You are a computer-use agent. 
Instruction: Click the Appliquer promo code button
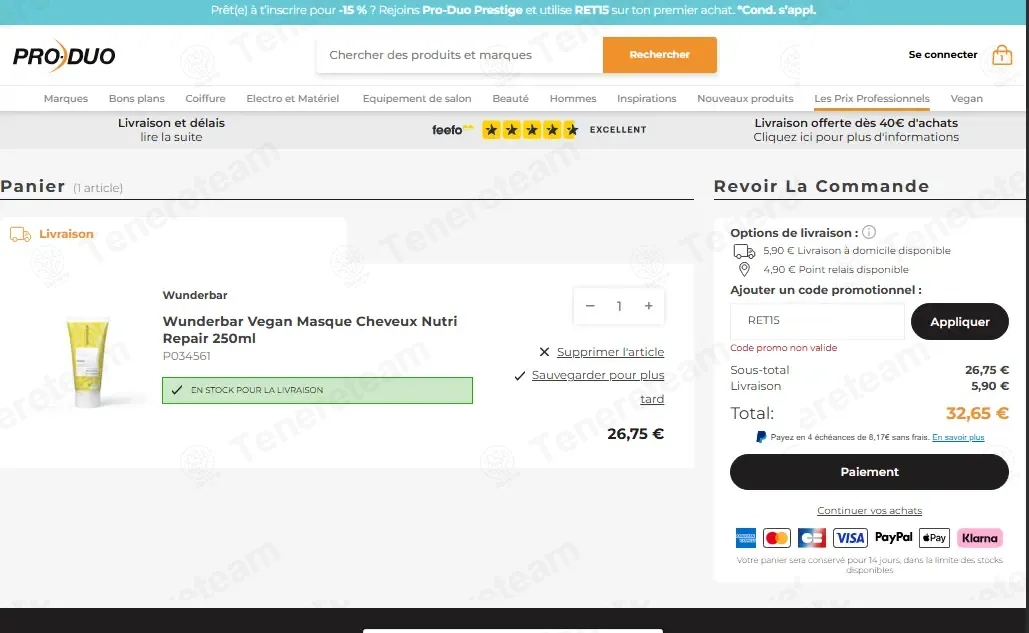[x=959, y=321]
